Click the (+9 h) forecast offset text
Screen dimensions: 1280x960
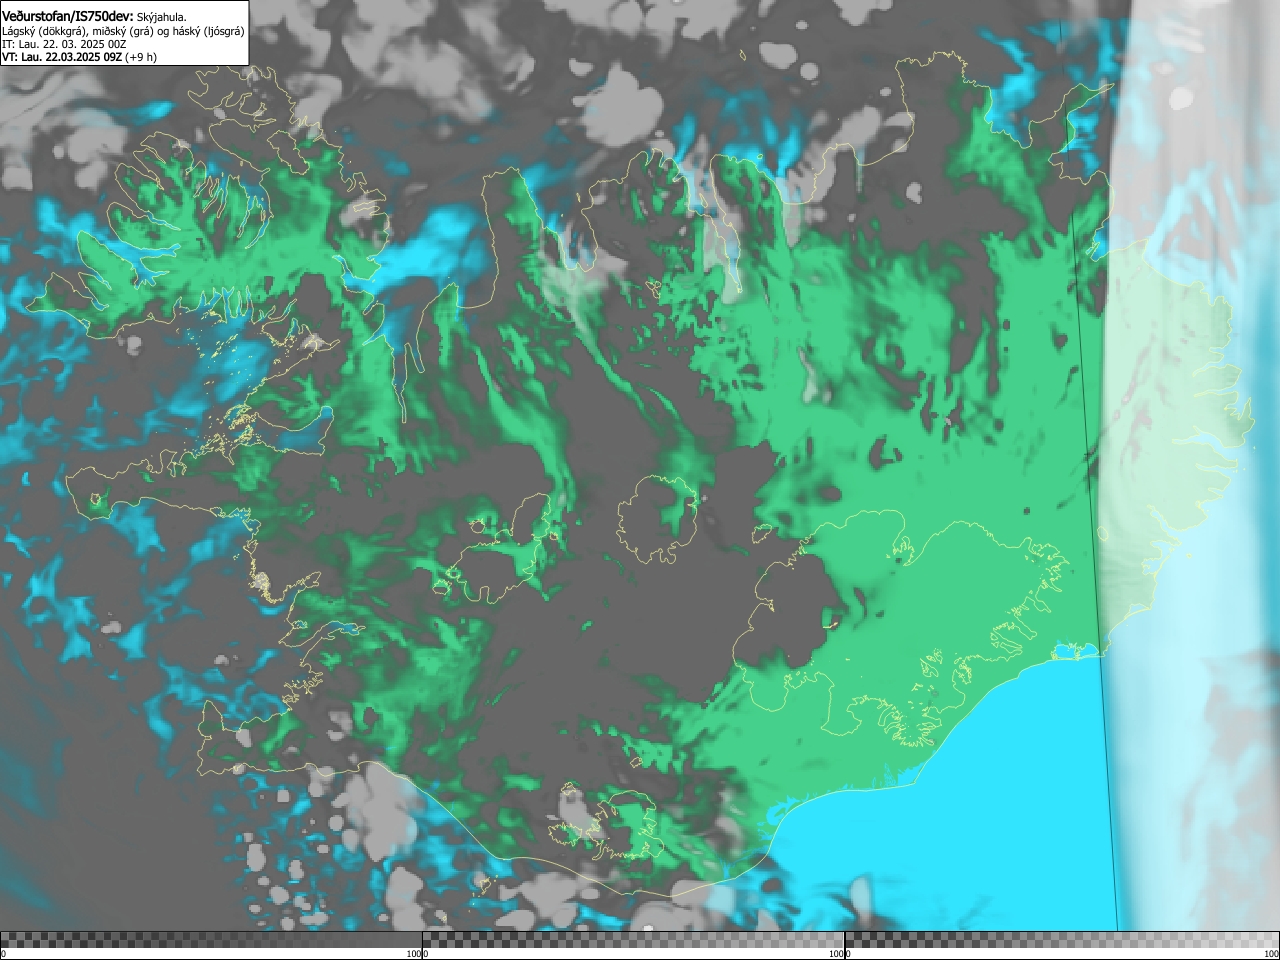coord(141,57)
